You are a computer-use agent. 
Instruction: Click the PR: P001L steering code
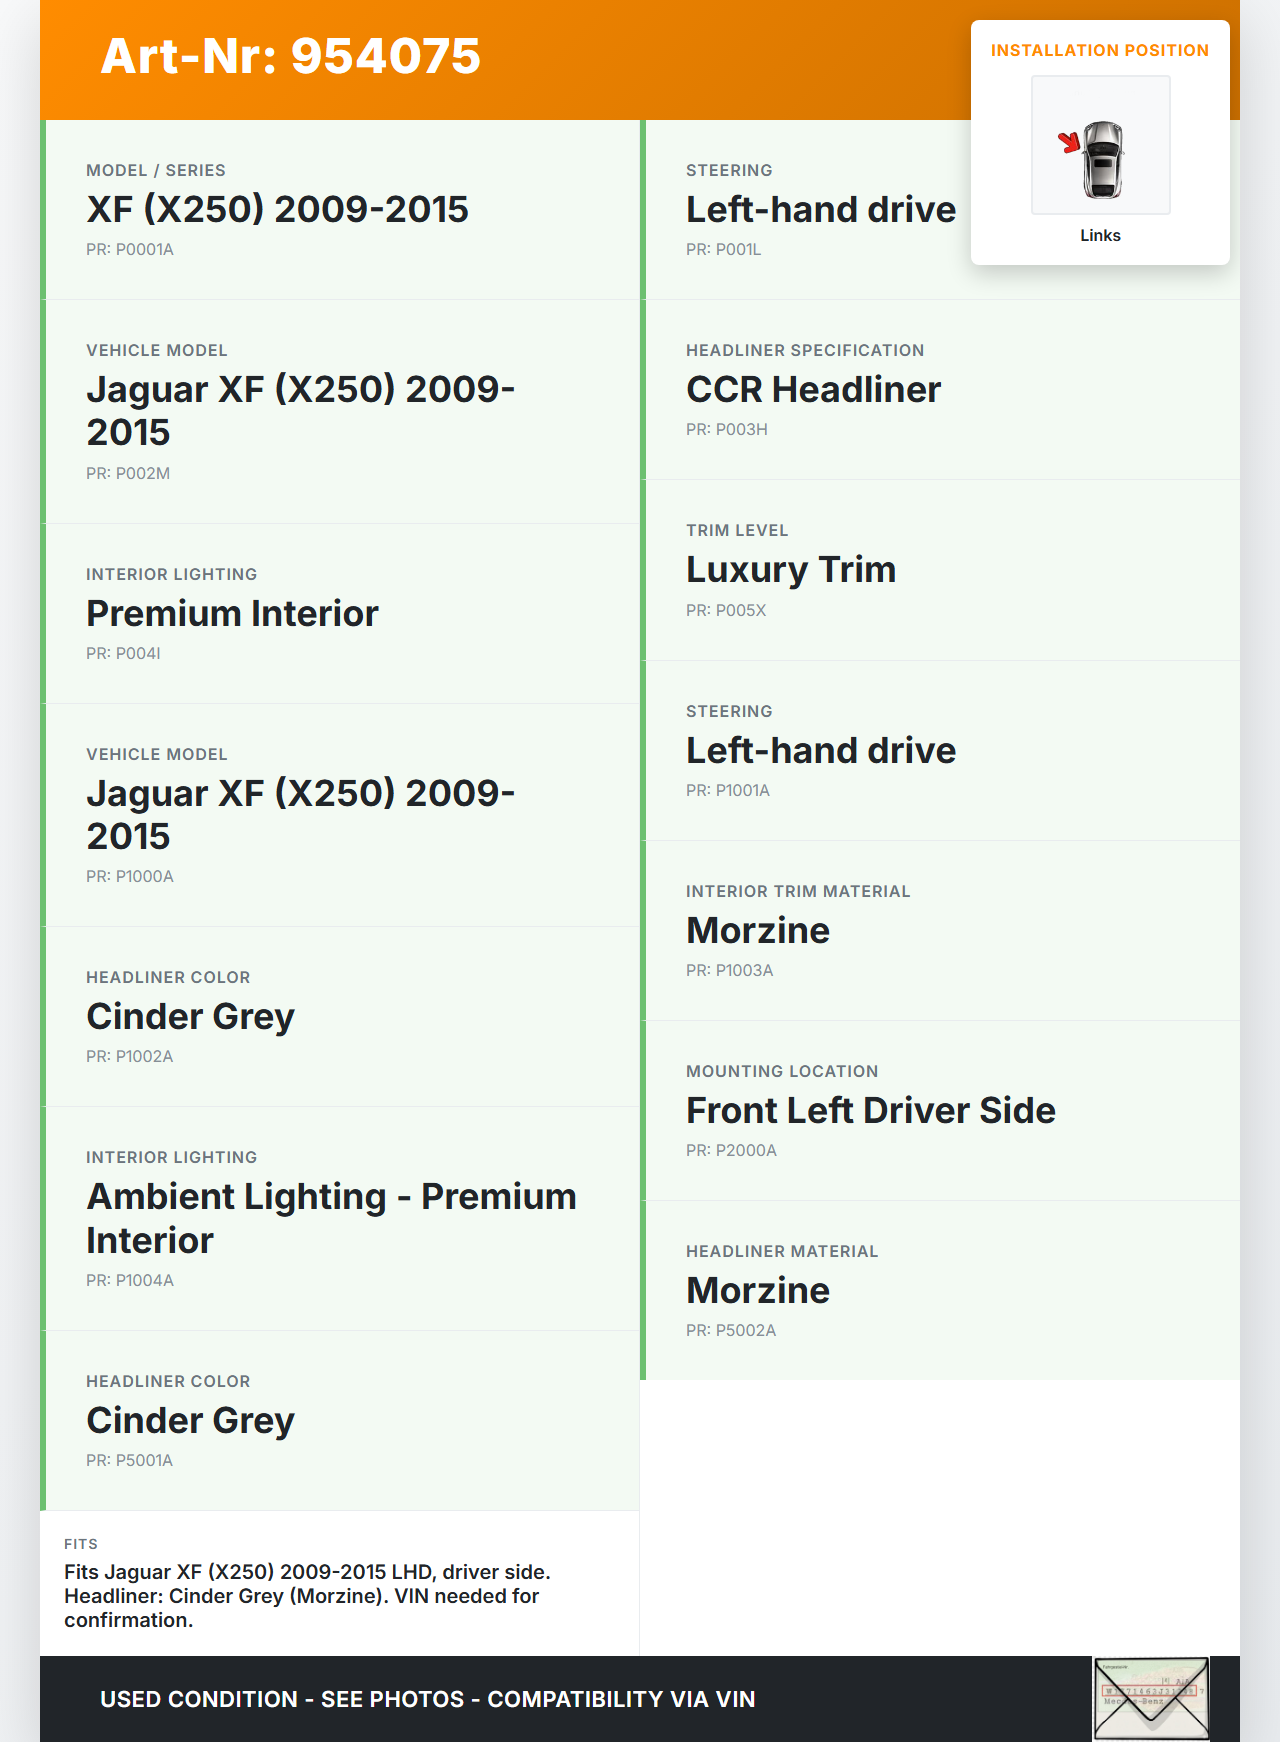723,250
